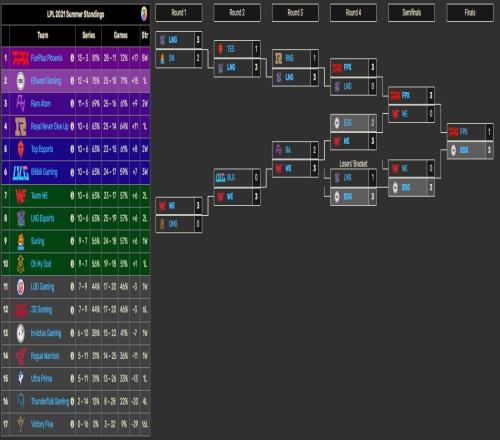The image size is (500, 440).
Task: Select the Round 3 bracket header
Action: (x=295, y=13)
